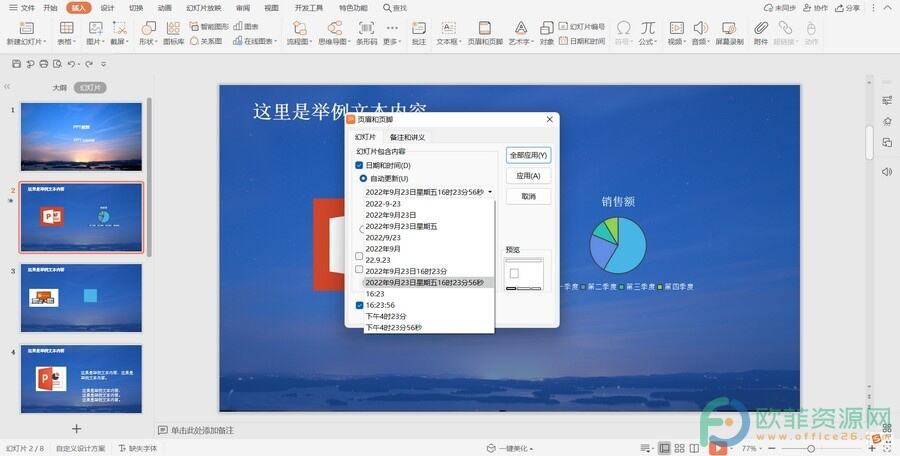
Task: Click the Text Box icon
Action: pyautogui.click(x=448, y=28)
